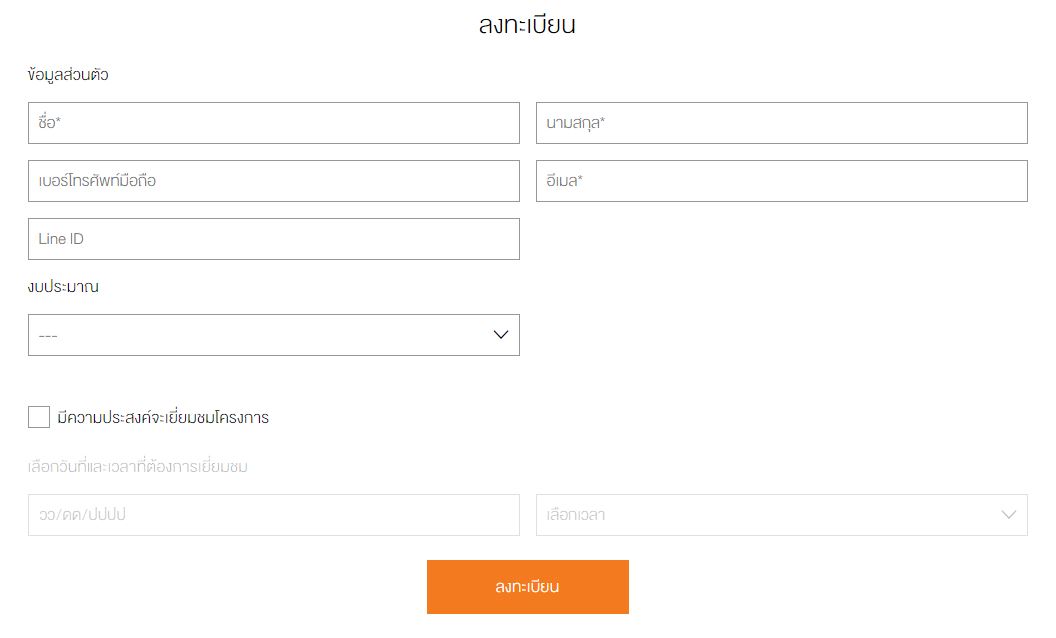Click the chevron arrow of the เลือกเวลา selector
The width and height of the screenshot is (1056, 638).
[1008, 515]
